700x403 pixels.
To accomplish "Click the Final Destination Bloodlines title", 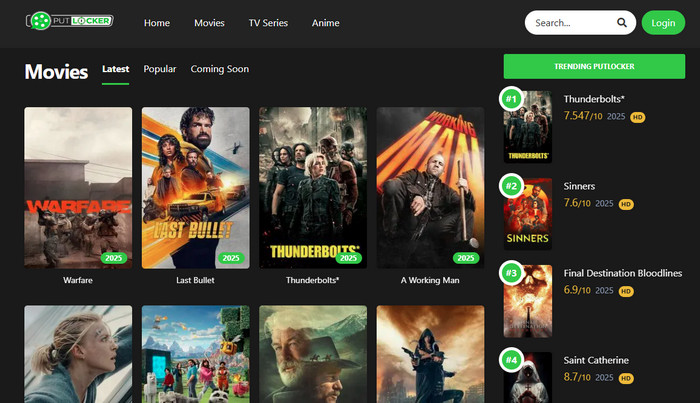I will click(623, 273).
